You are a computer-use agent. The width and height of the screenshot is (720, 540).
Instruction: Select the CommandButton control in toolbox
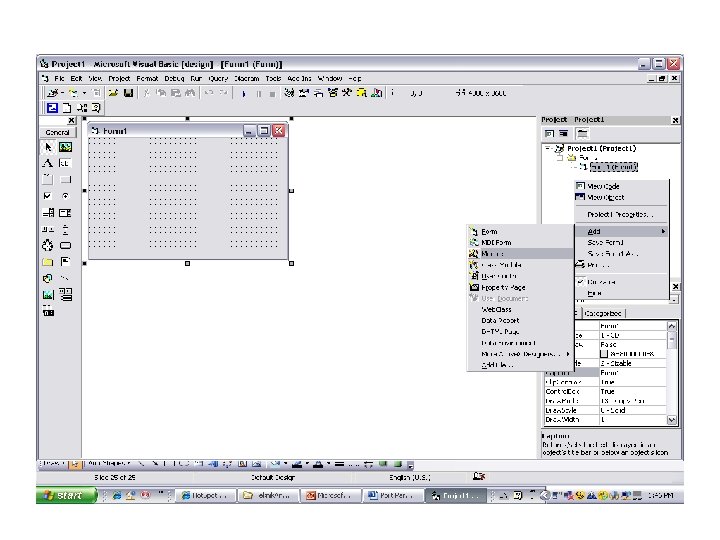pos(65,180)
